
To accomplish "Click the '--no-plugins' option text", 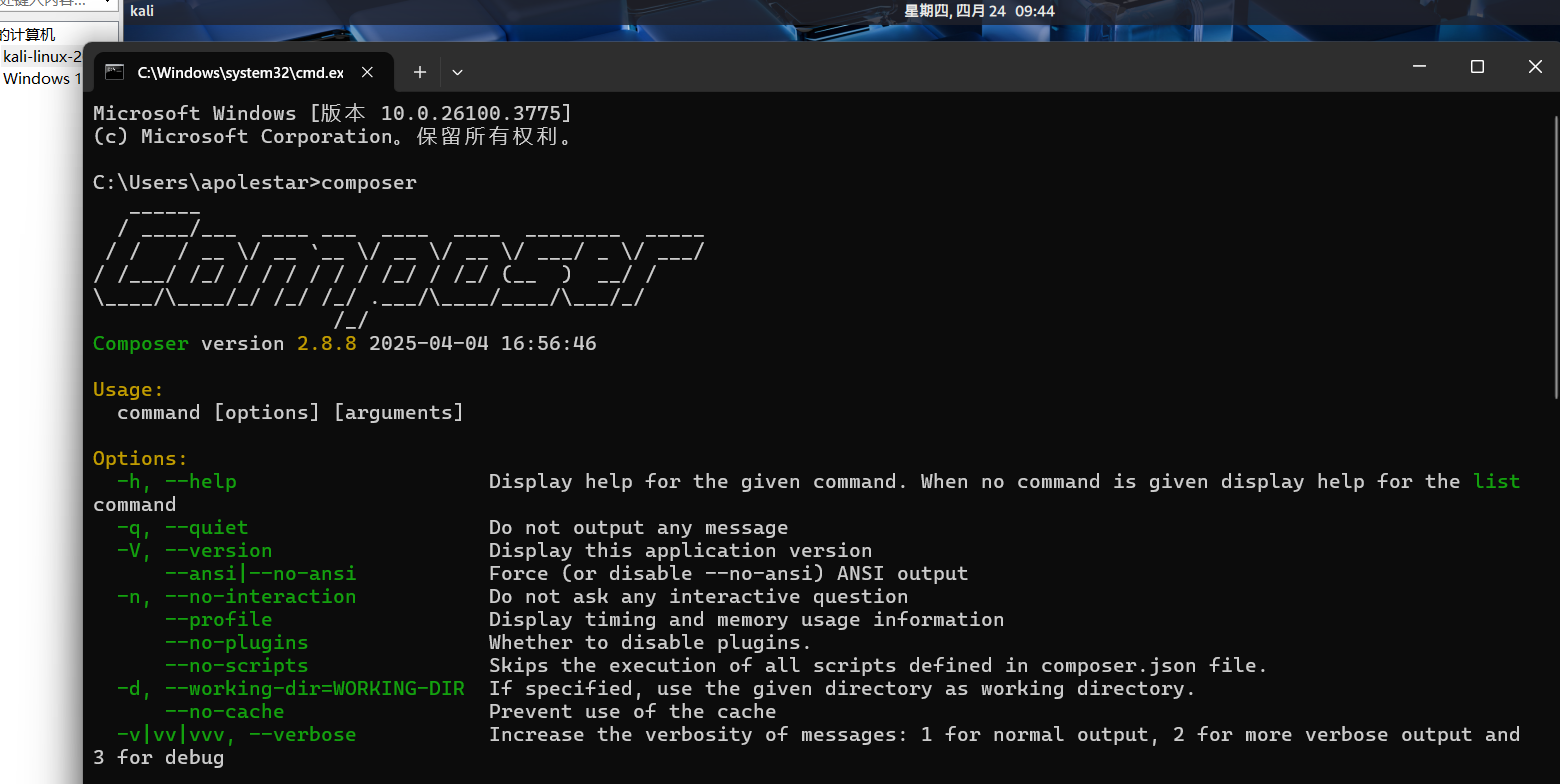I will click(237, 643).
